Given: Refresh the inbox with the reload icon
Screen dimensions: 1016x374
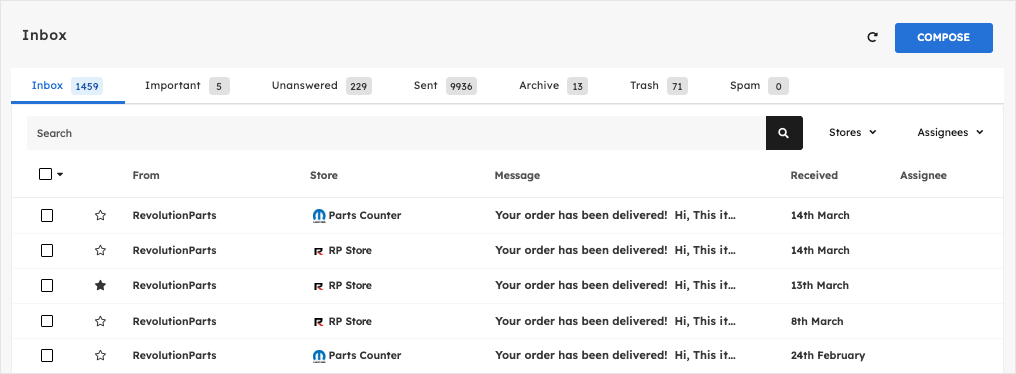Looking at the screenshot, I should point(872,38).
